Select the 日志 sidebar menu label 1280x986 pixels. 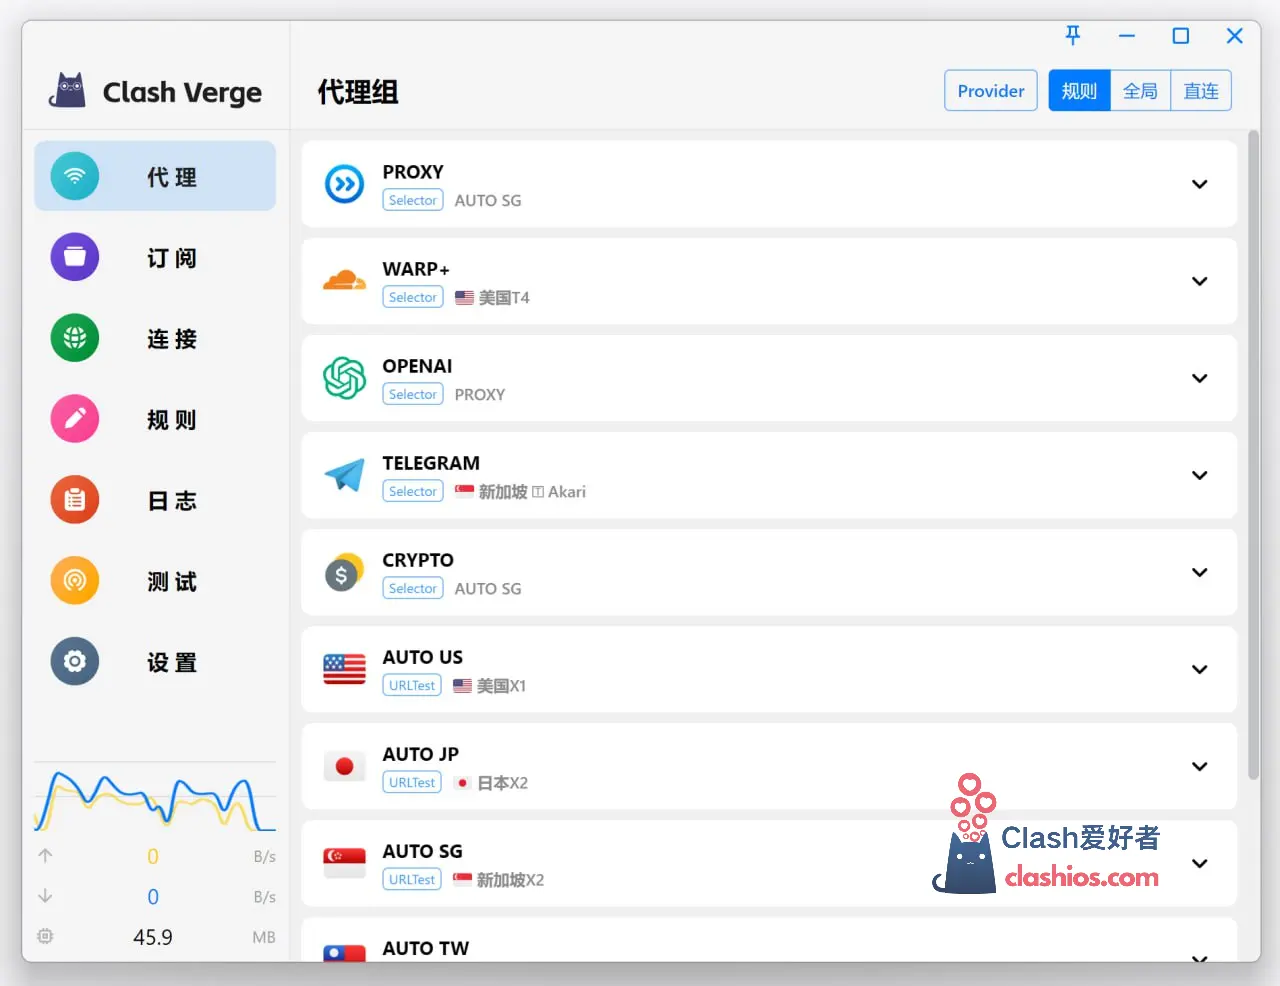[172, 501]
